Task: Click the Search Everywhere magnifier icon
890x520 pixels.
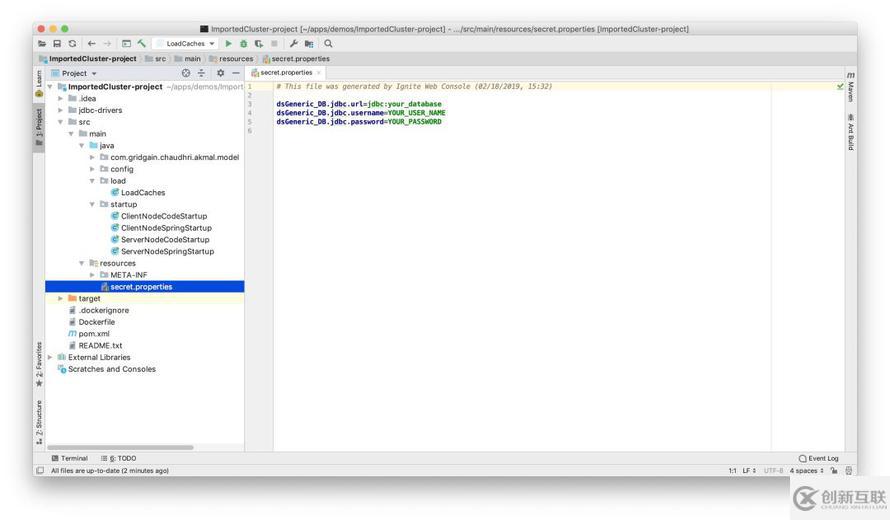Action: (x=328, y=44)
